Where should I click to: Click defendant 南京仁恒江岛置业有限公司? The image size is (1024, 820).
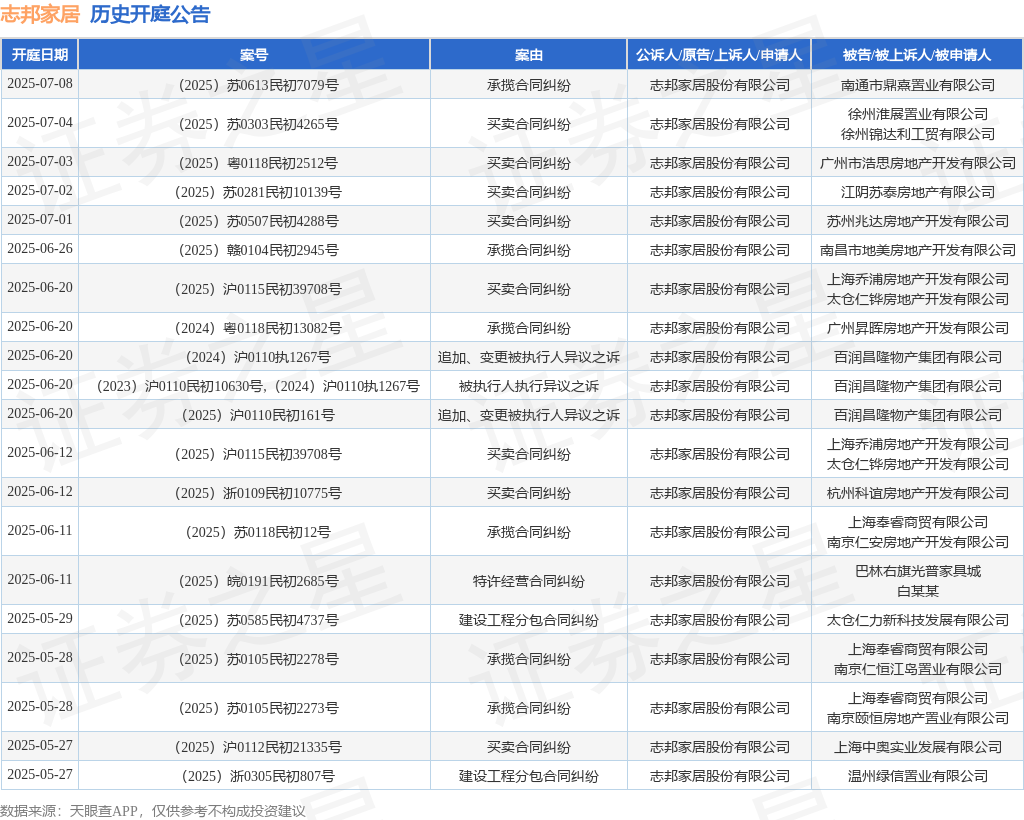[918, 669]
